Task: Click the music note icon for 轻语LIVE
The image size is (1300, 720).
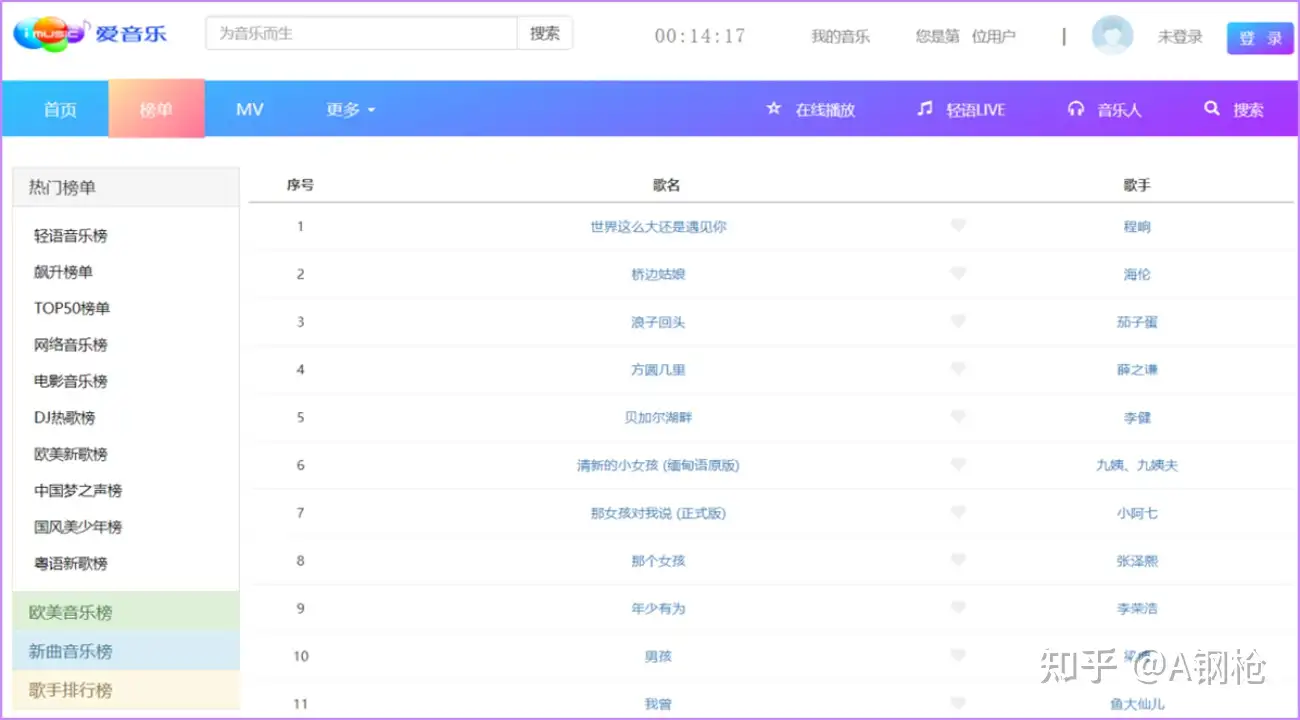Action: 925,109
